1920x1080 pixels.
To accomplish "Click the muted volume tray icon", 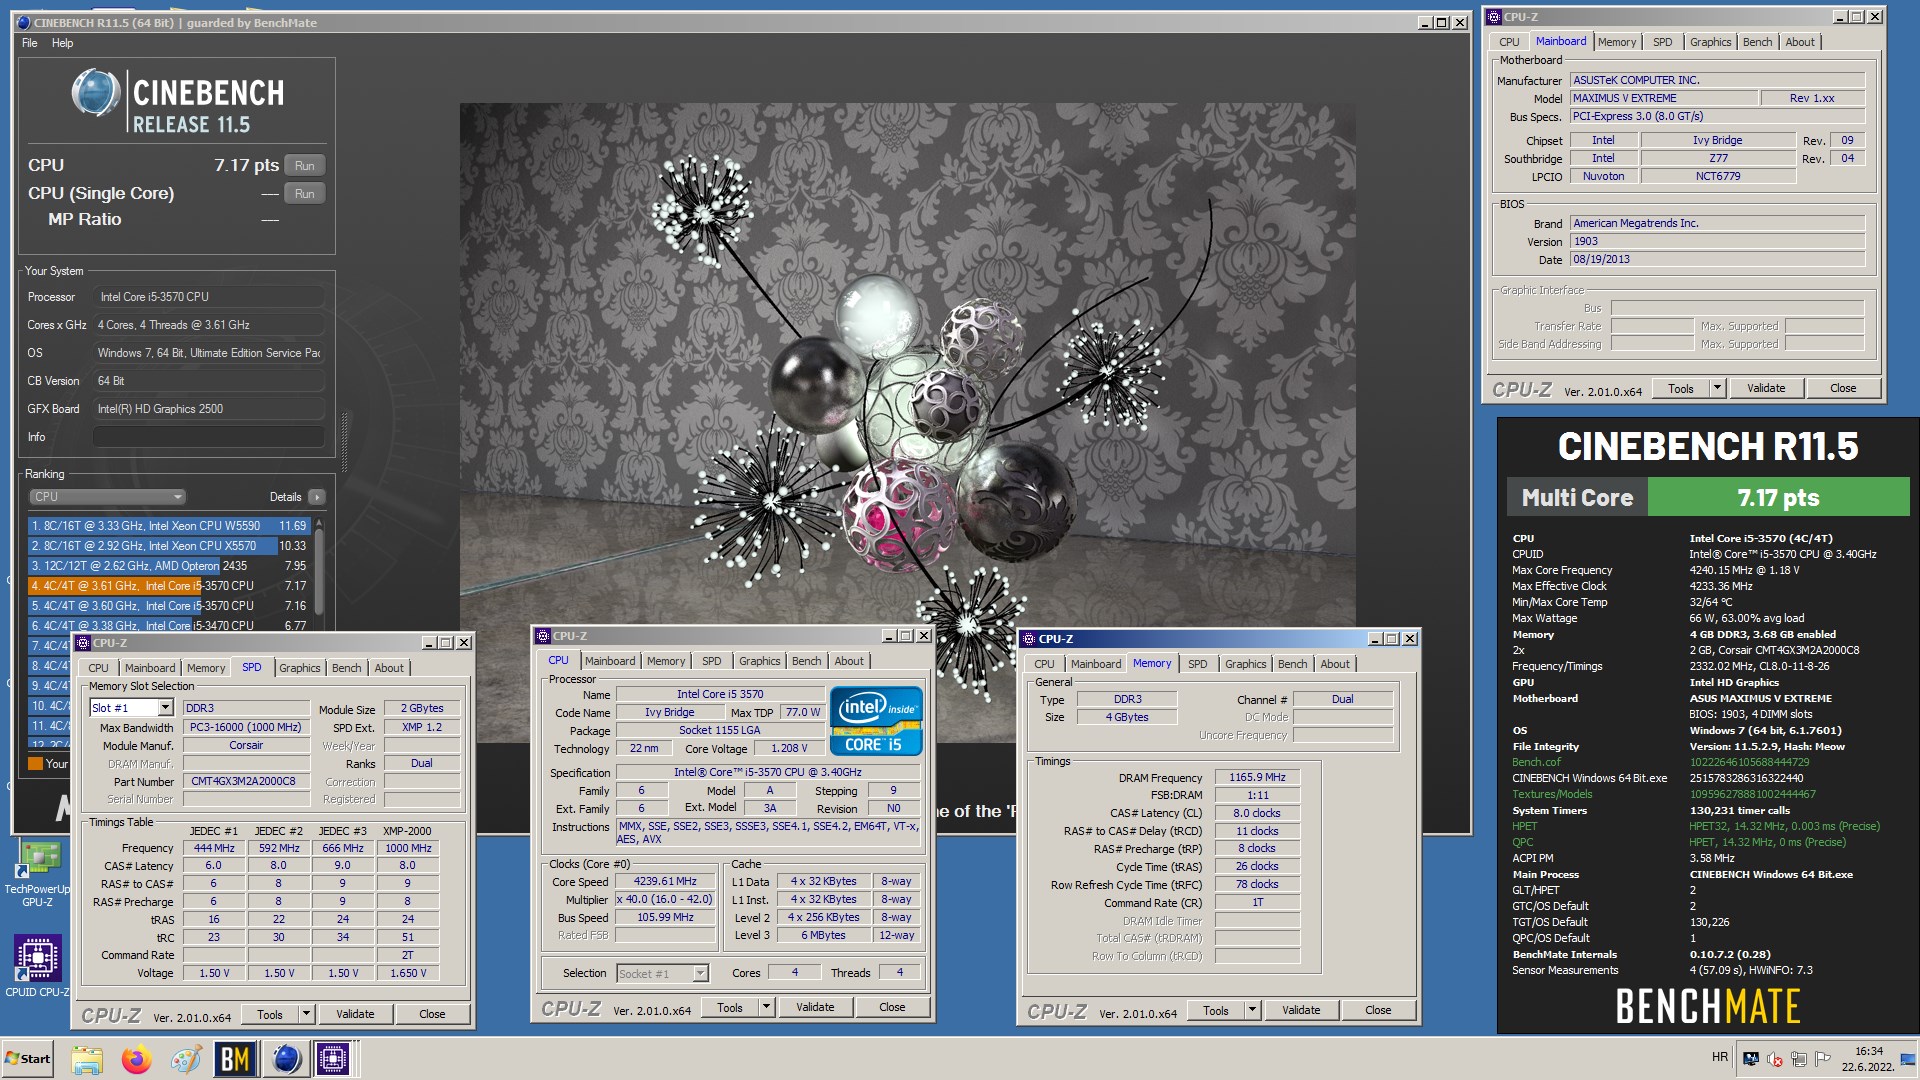I will (1775, 1059).
